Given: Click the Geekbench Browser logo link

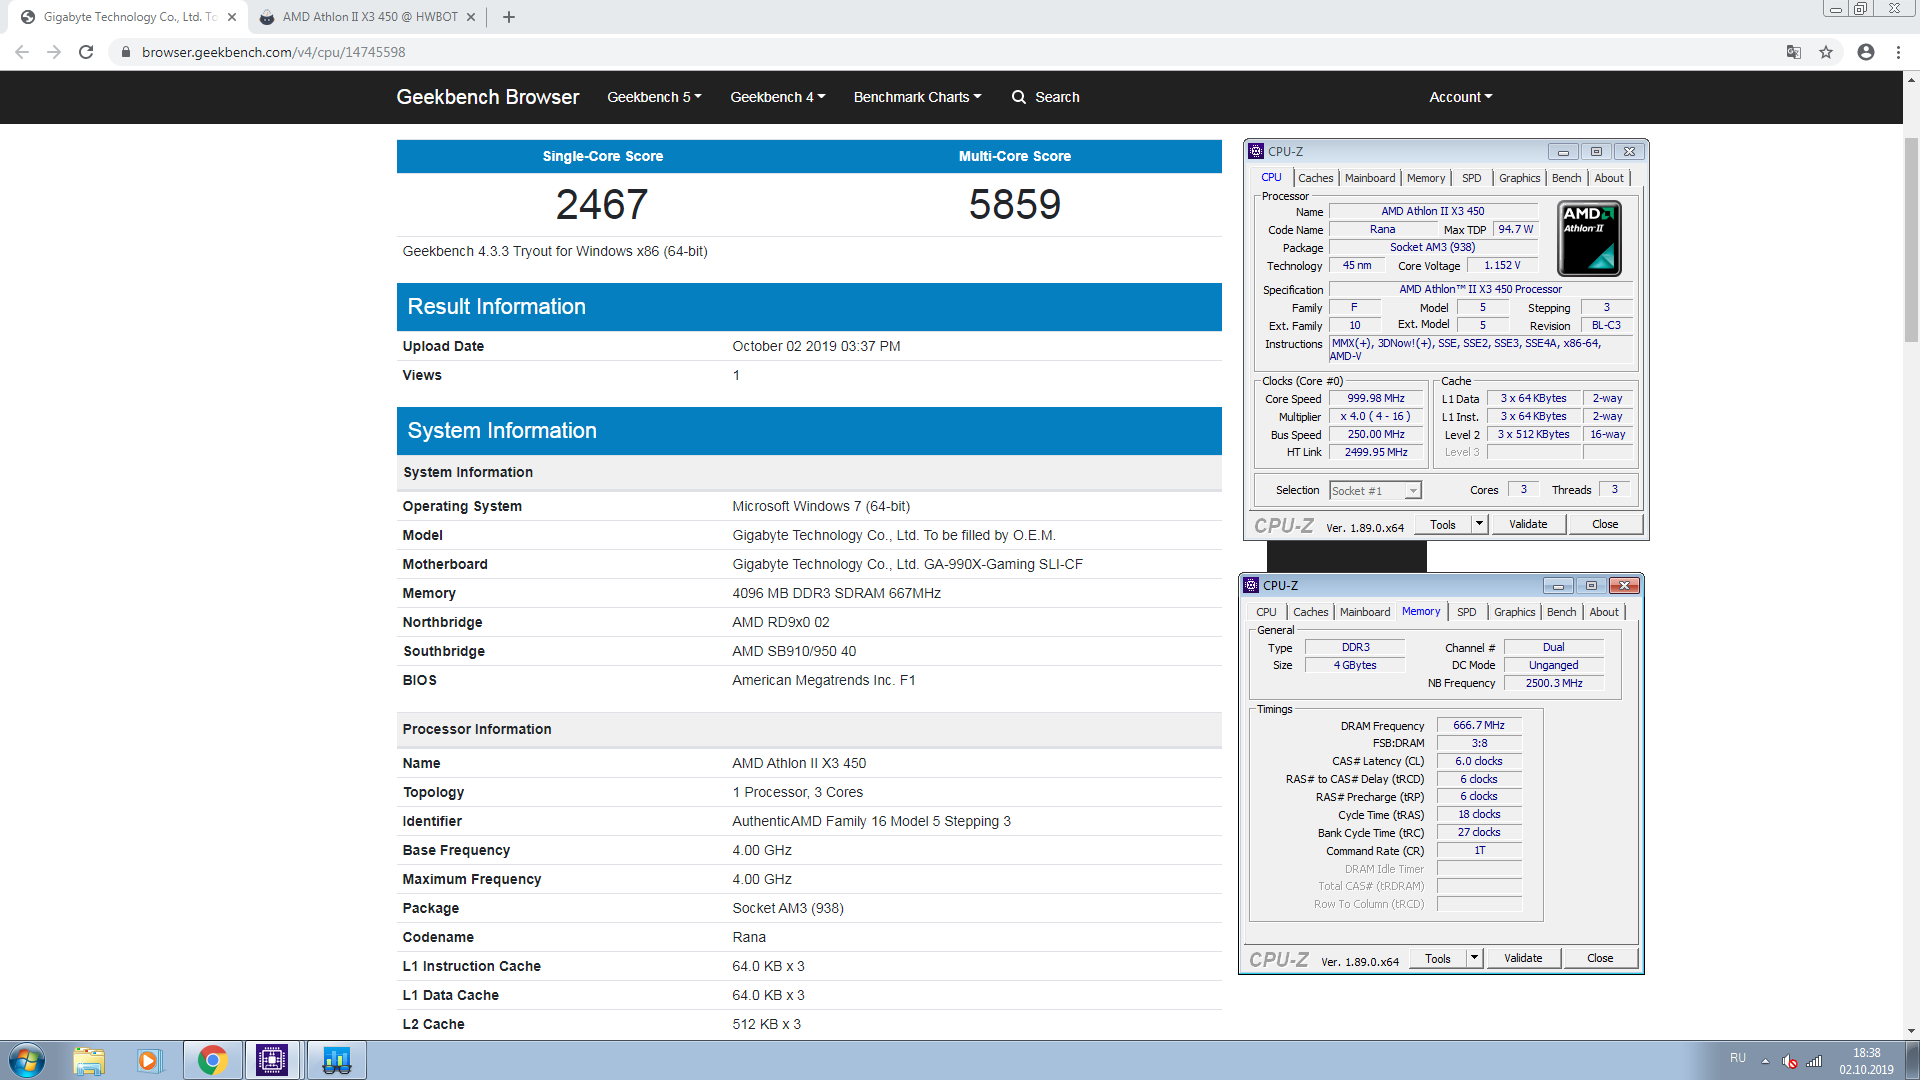Looking at the screenshot, I should click(487, 97).
